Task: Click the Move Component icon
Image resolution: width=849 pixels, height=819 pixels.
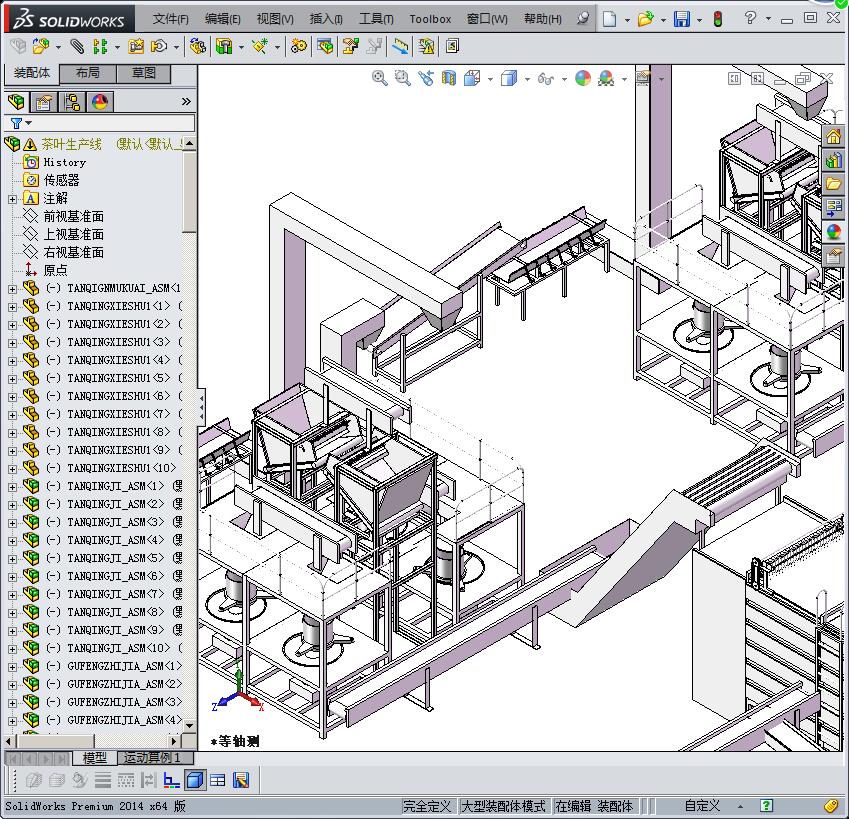Action: click(159, 47)
